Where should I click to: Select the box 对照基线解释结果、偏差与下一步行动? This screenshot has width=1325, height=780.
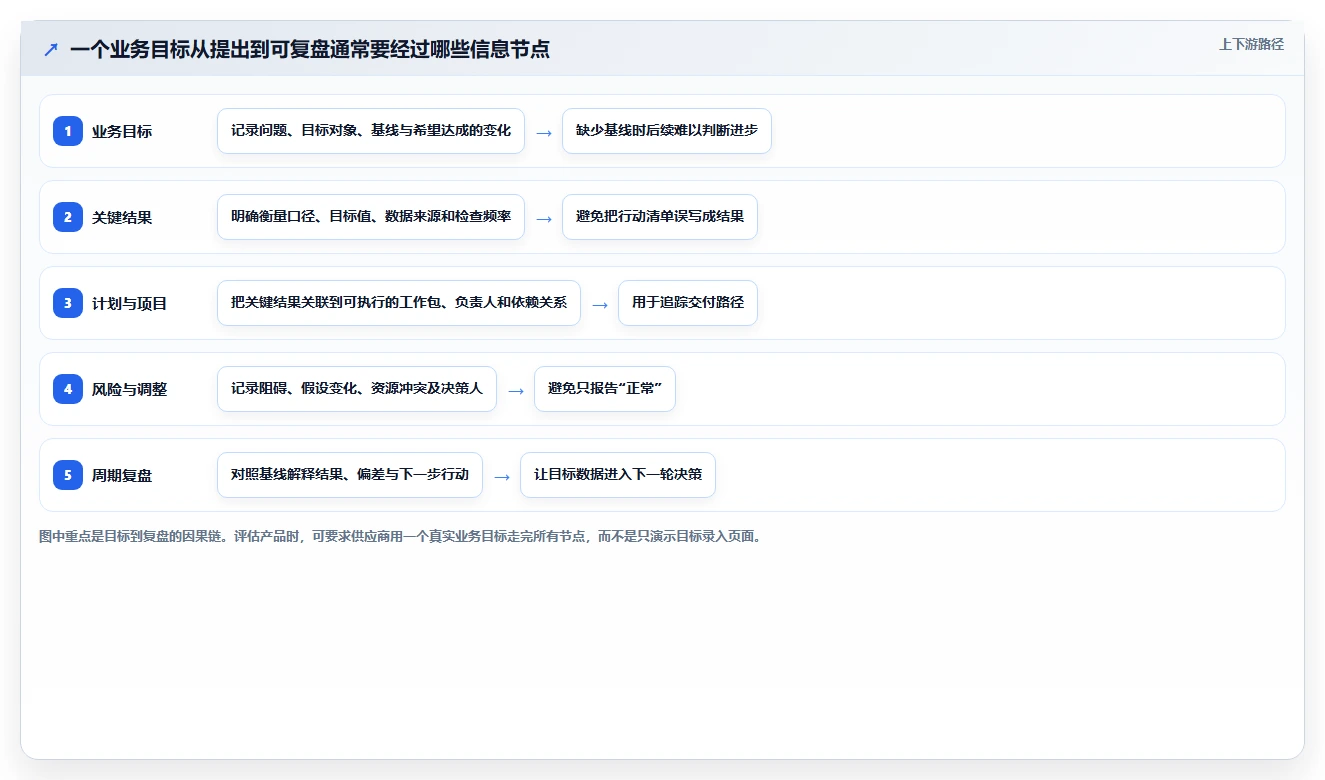(x=350, y=475)
